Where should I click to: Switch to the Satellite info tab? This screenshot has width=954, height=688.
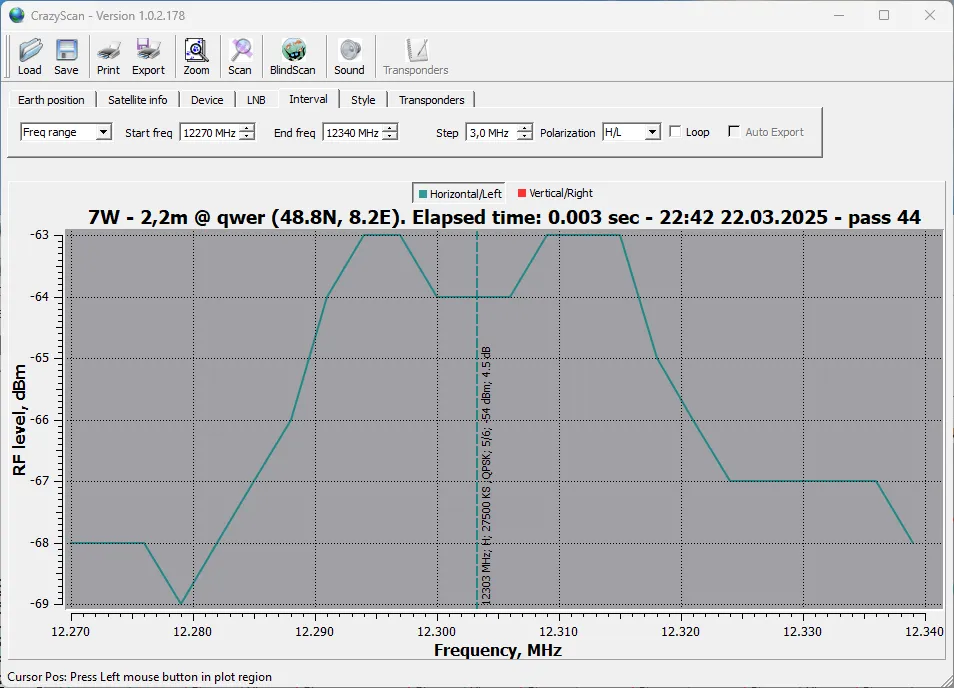coord(138,100)
